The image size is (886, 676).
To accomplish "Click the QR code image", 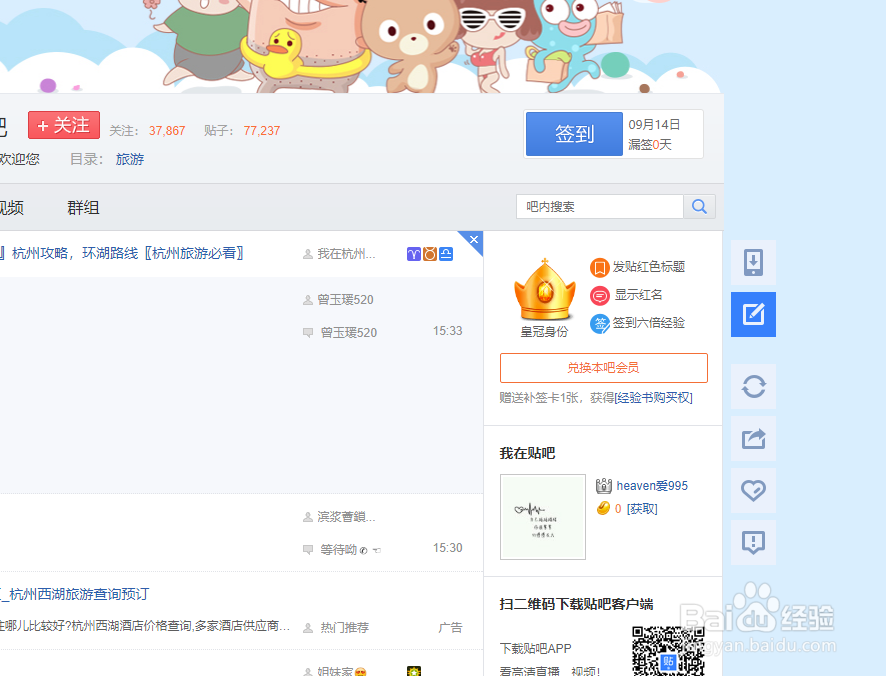I will [668, 651].
